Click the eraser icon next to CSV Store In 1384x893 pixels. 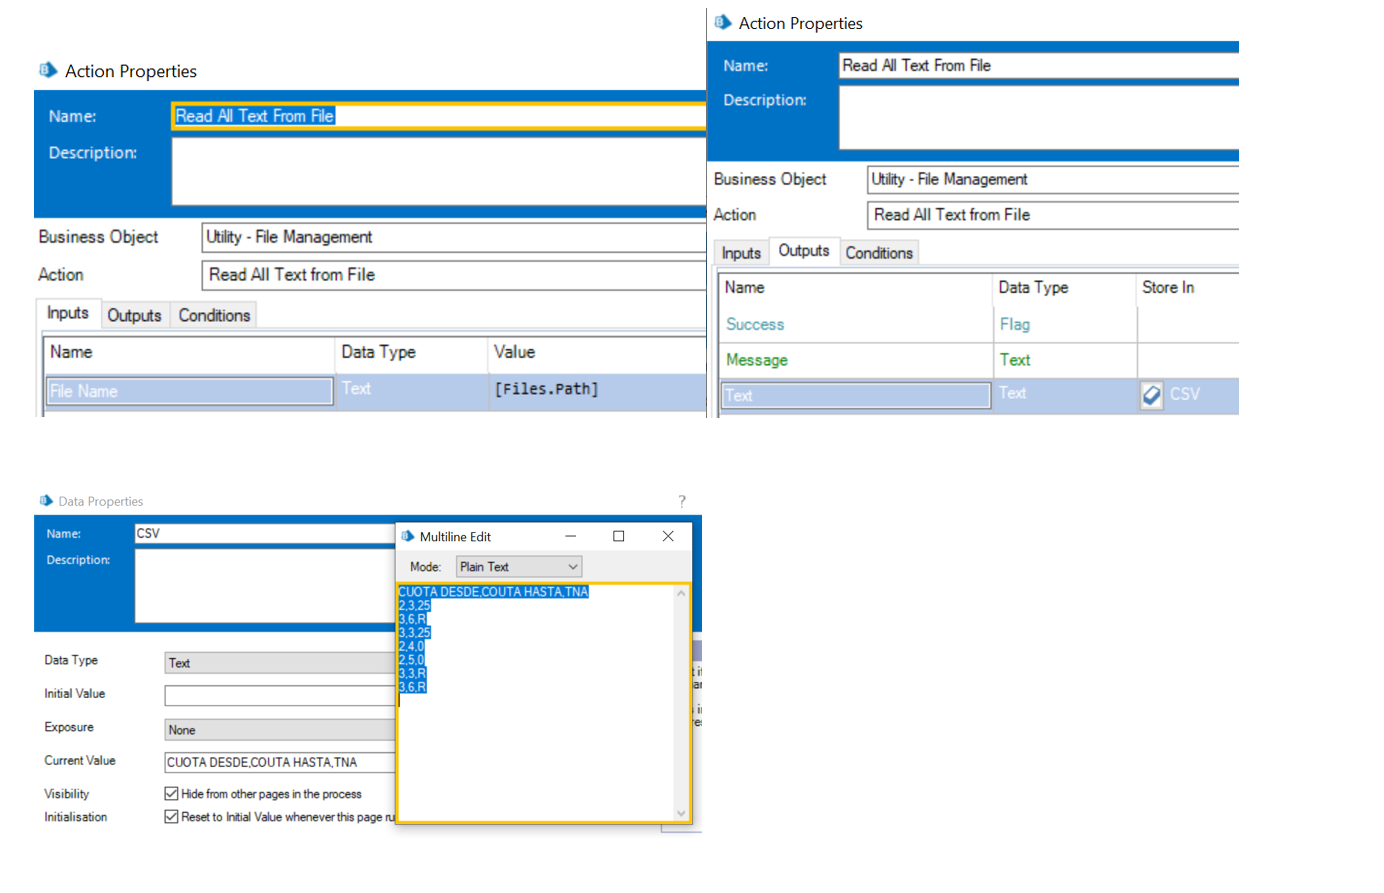pos(1150,395)
